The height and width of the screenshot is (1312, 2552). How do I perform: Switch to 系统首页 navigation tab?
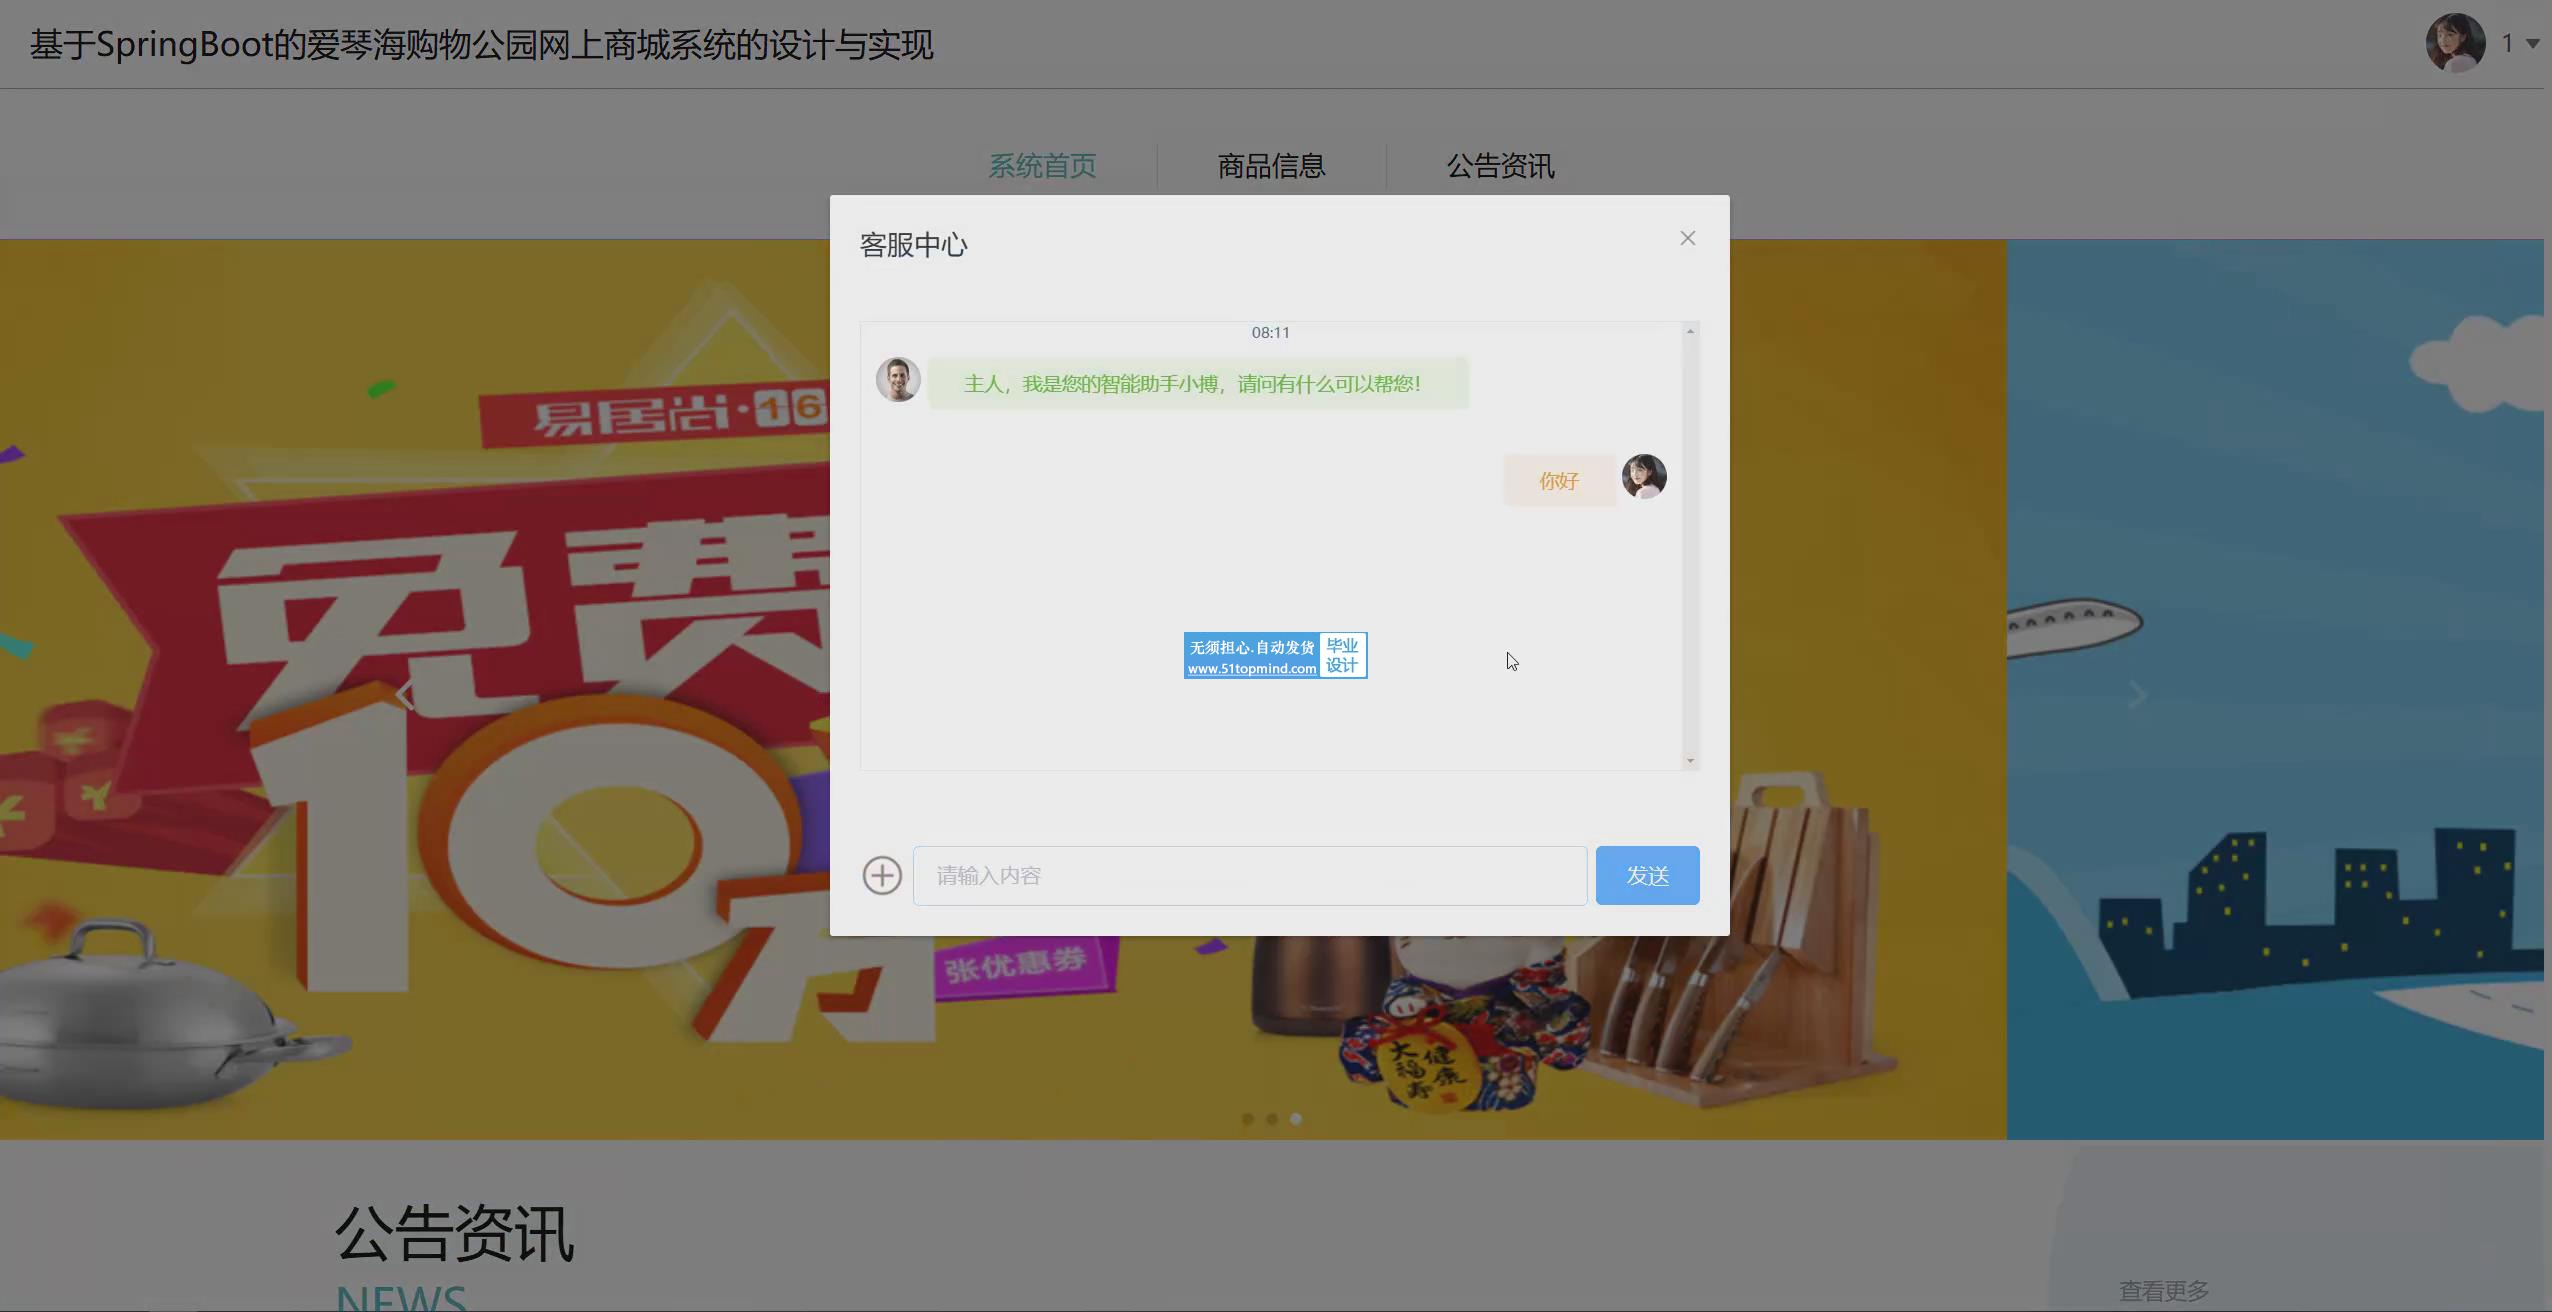[1042, 166]
